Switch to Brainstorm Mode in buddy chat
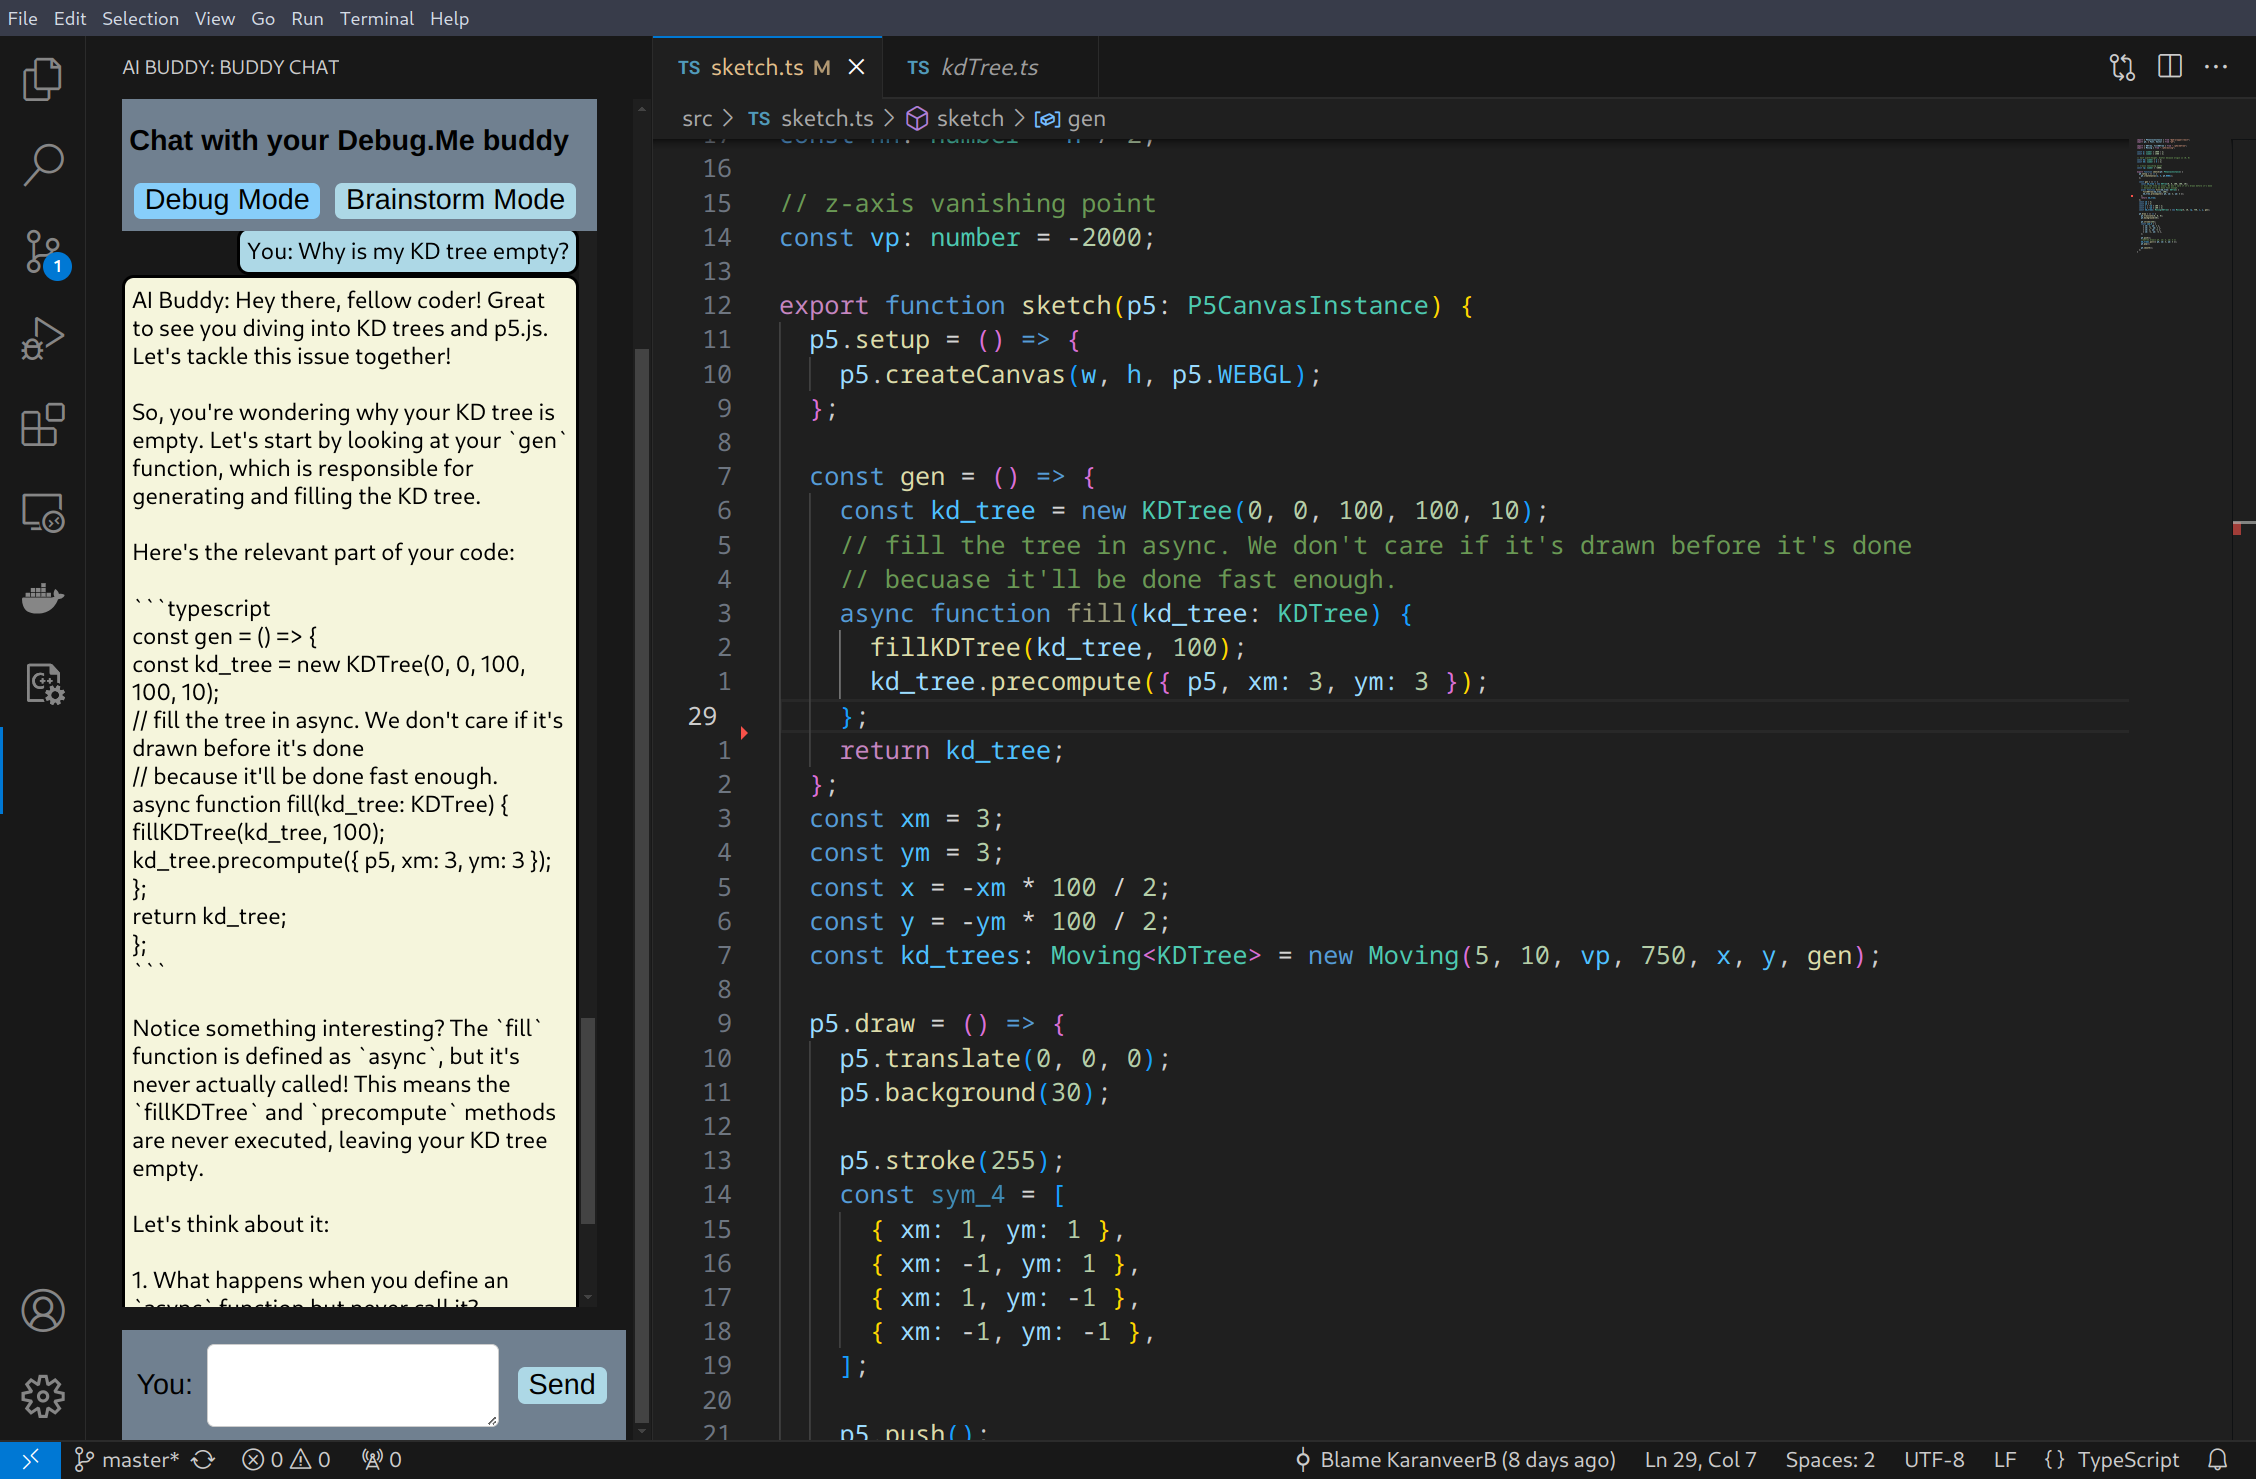The image size is (2256, 1479). tap(455, 200)
